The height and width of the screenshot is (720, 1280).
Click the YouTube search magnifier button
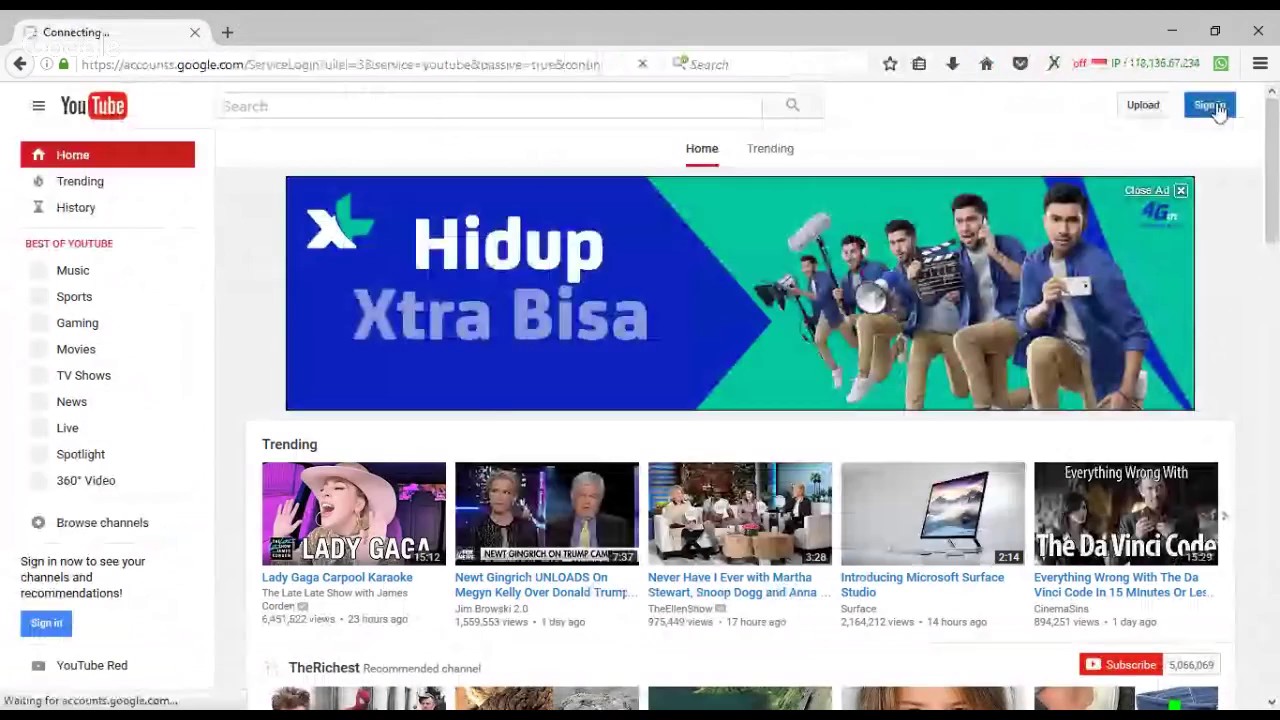pyautogui.click(x=792, y=105)
